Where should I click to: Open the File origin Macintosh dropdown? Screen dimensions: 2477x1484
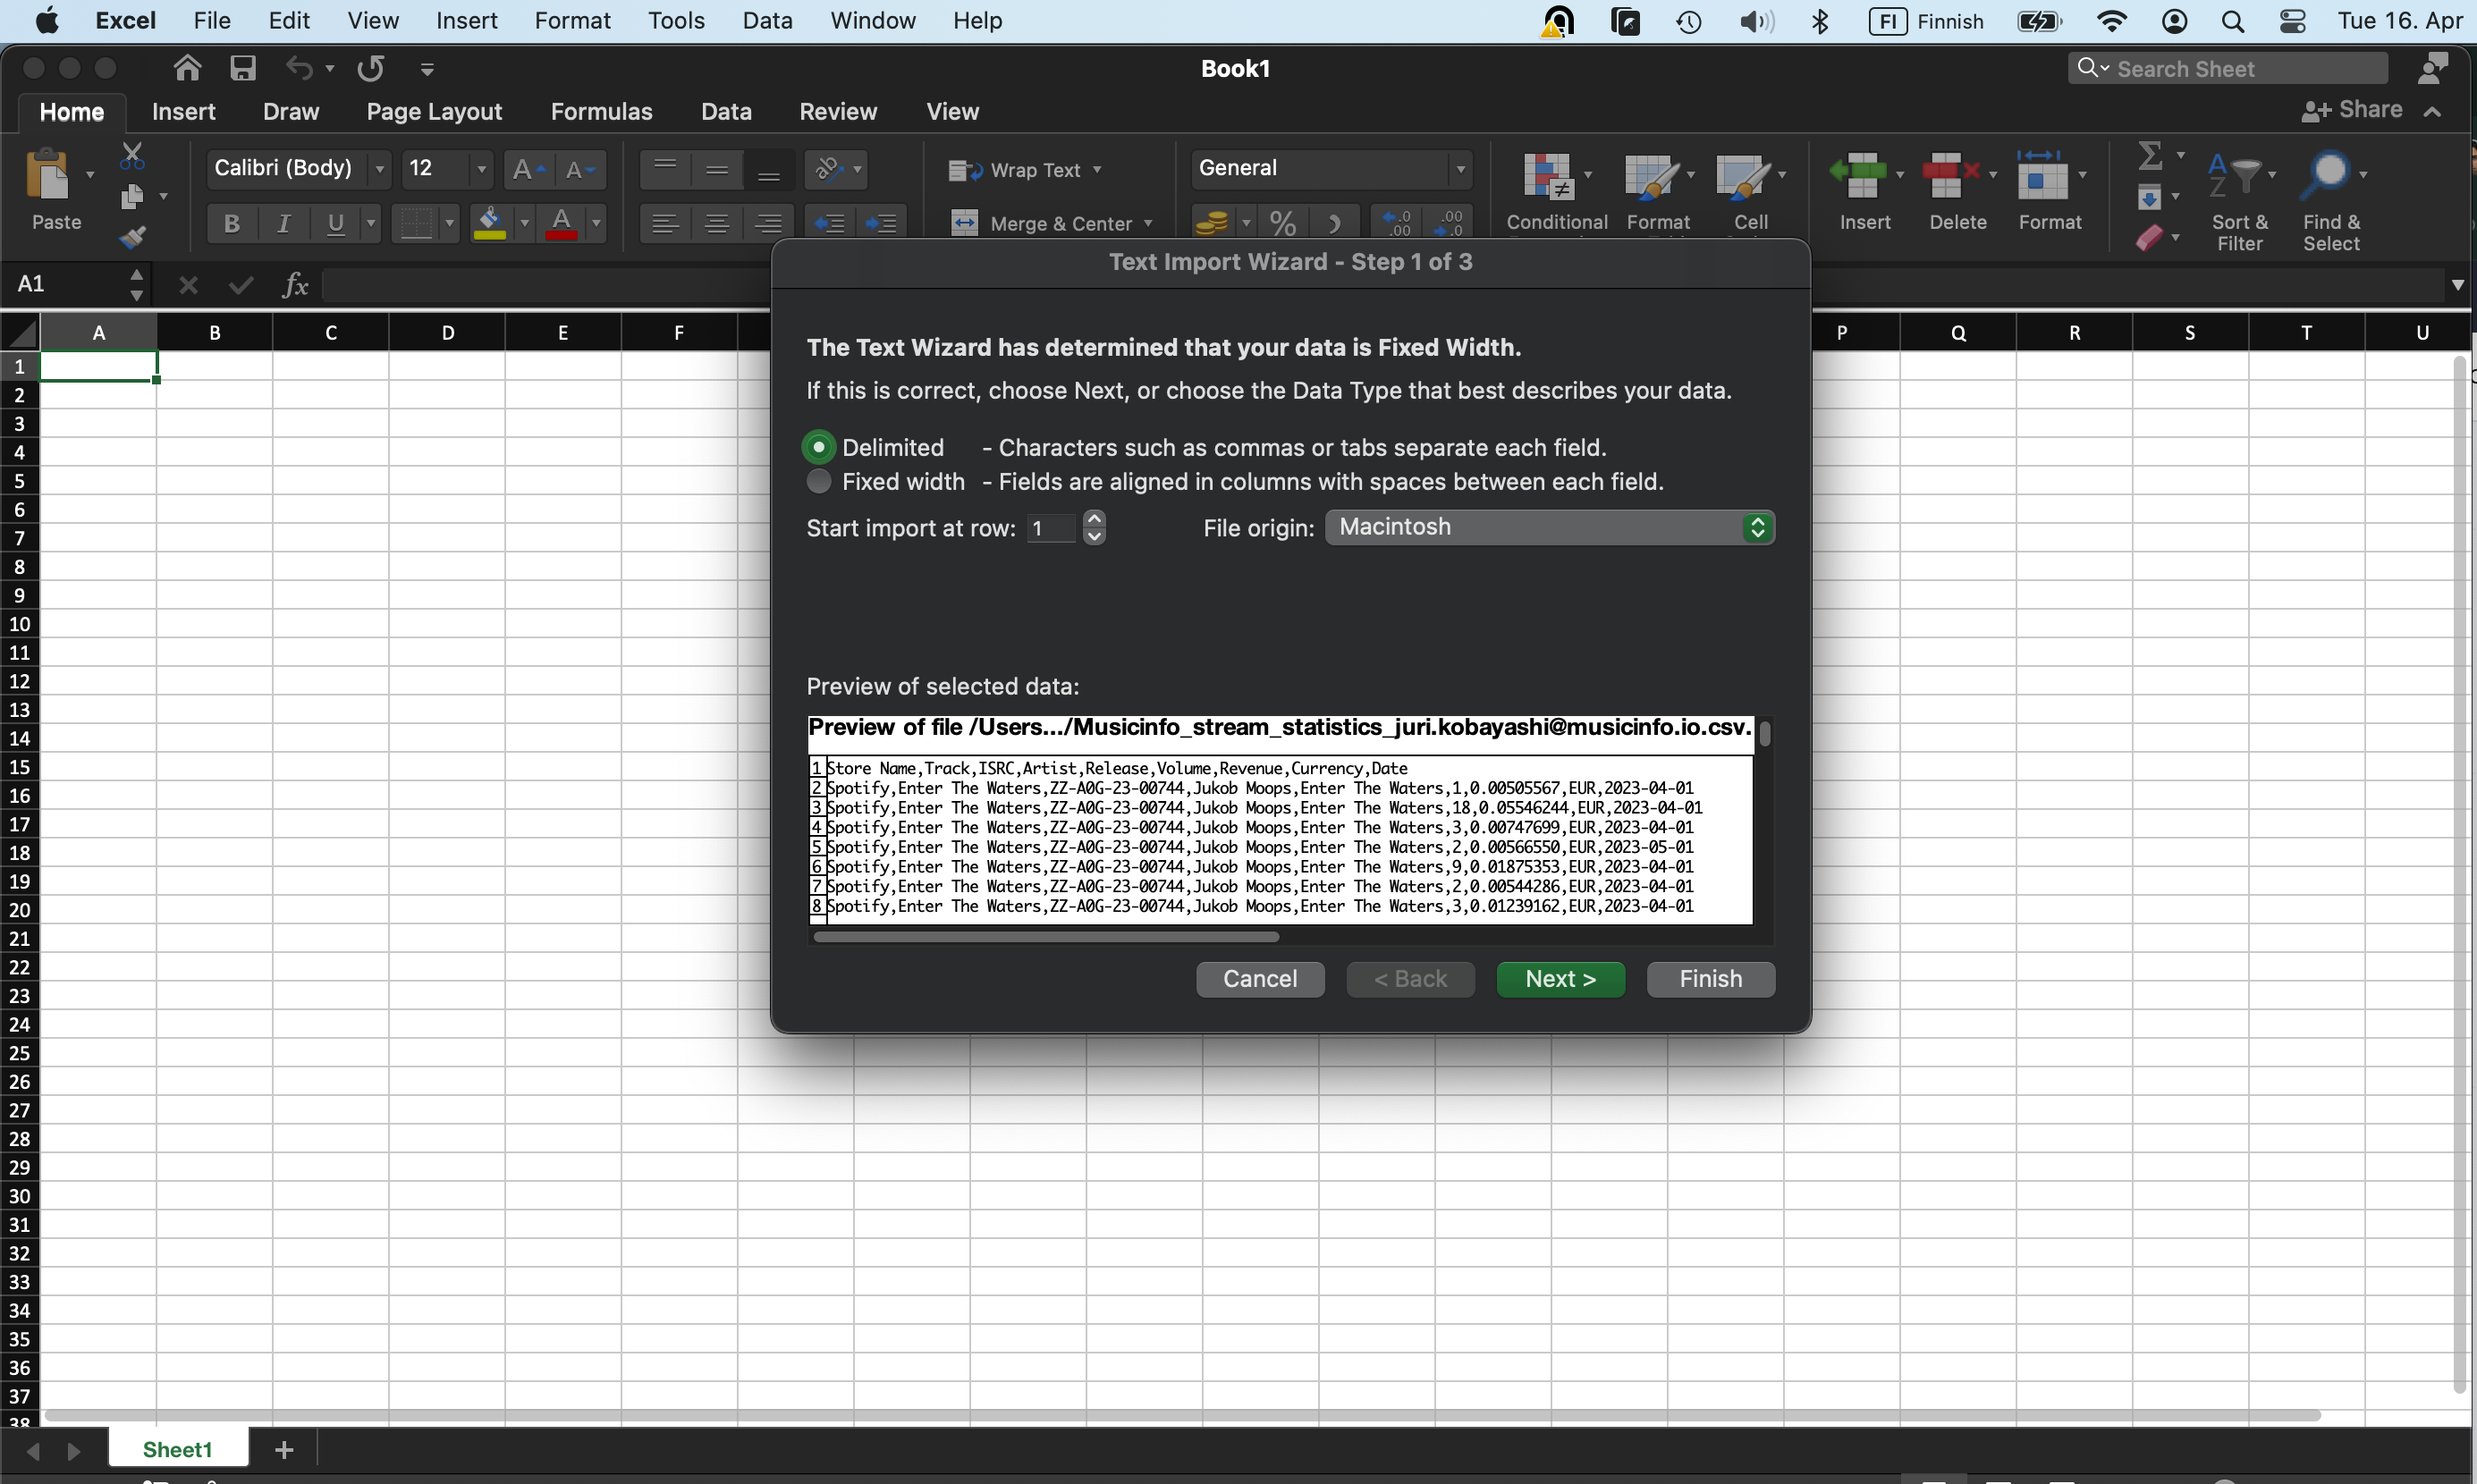click(x=1550, y=527)
